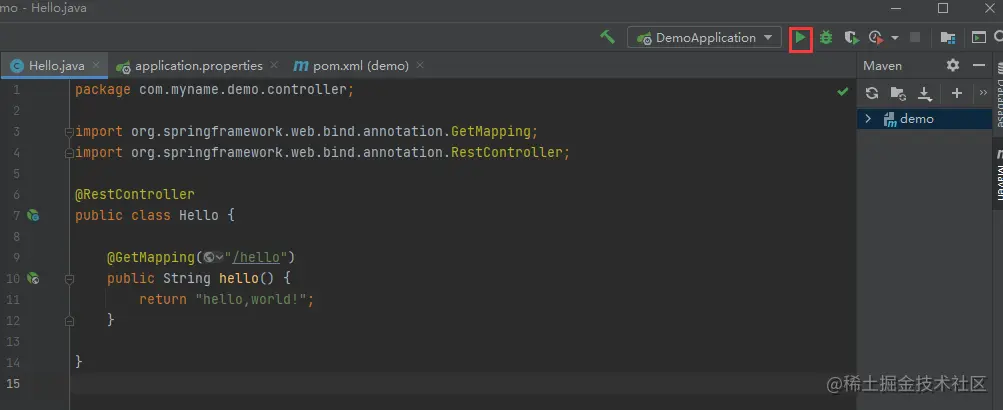Maximize the IDE window
The height and width of the screenshot is (410, 1003).
[x=943, y=8]
